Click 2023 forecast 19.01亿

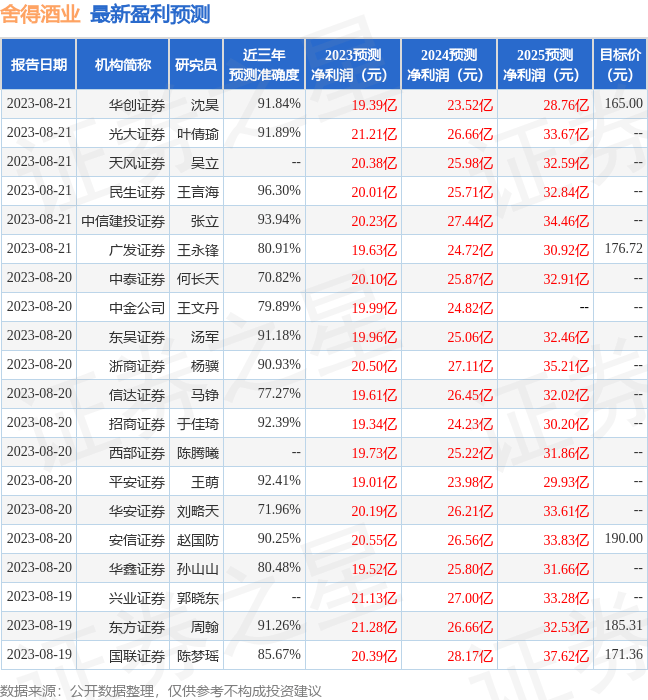tap(374, 482)
